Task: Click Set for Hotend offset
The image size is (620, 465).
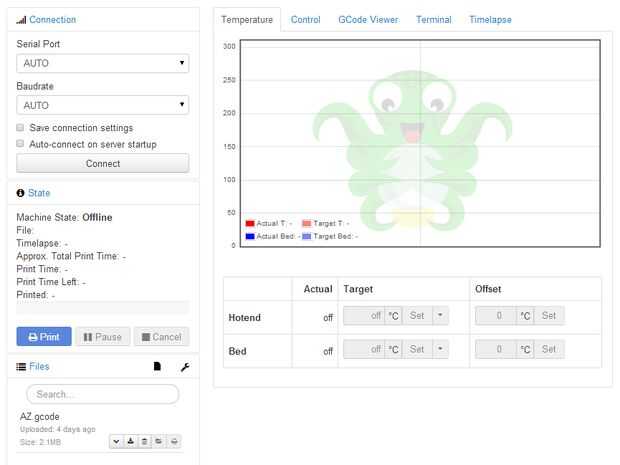Action: coord(549,316)
